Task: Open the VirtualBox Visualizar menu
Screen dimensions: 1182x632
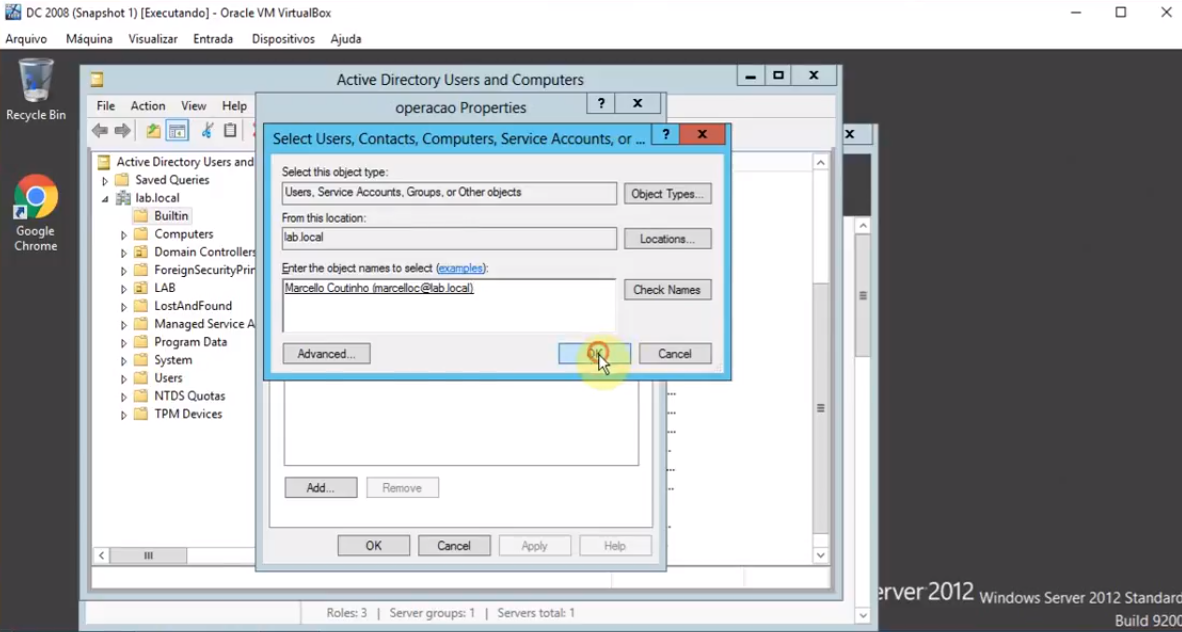Action: pos(153,38)
